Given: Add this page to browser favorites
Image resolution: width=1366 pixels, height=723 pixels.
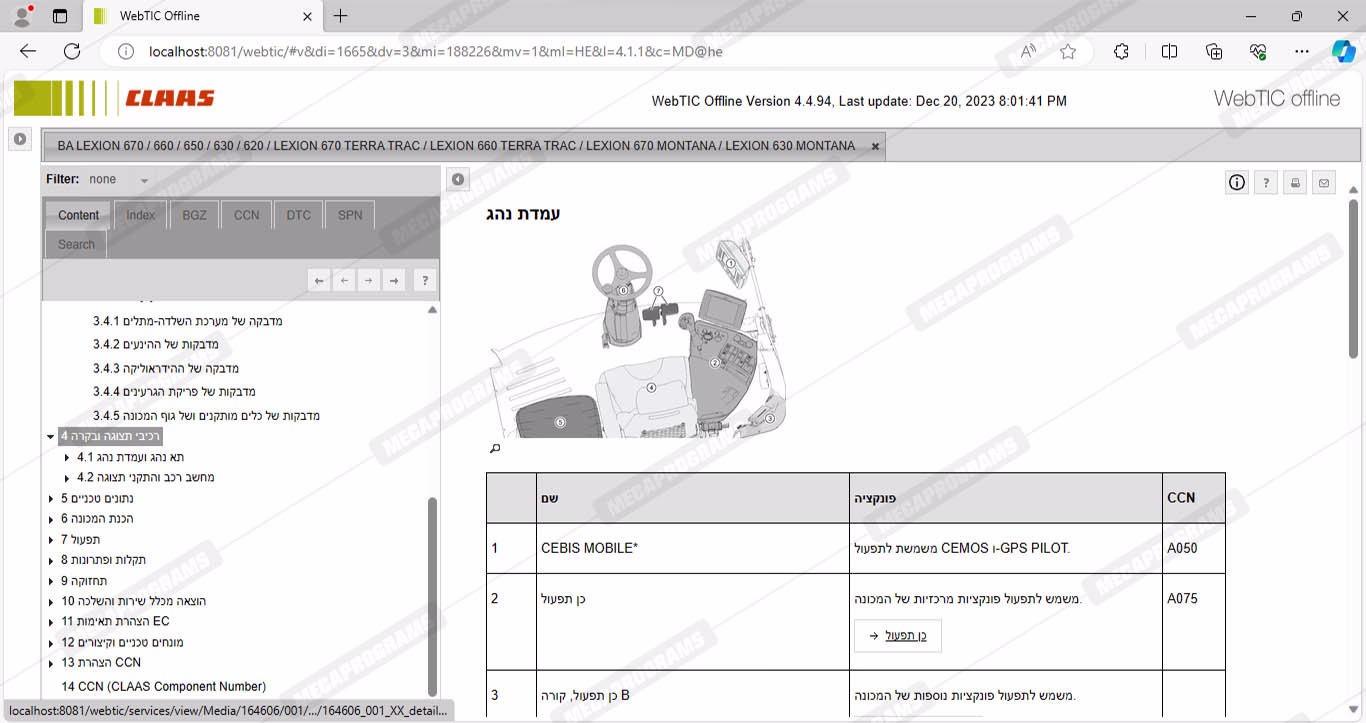Looking at the screenshot, I should click(1068, 52).
